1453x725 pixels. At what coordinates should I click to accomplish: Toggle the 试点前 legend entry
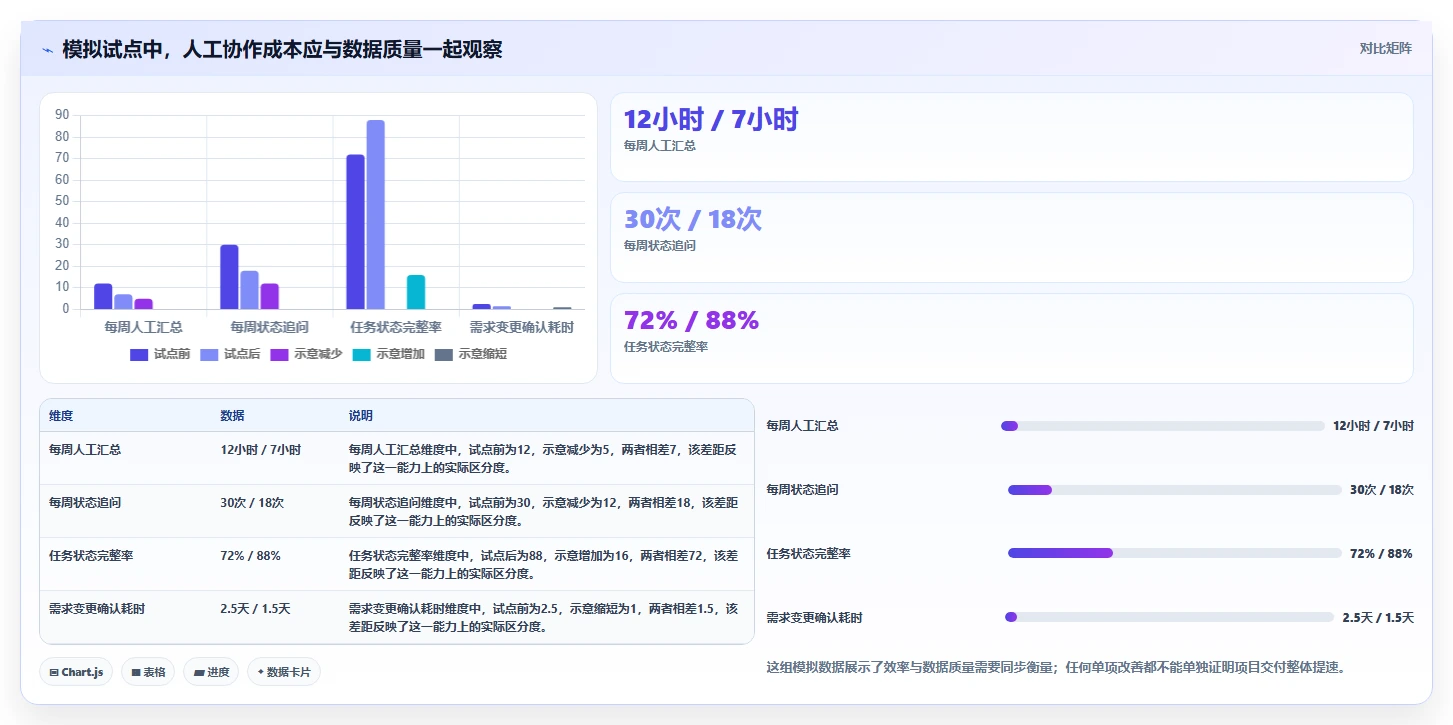pos(160,354)
